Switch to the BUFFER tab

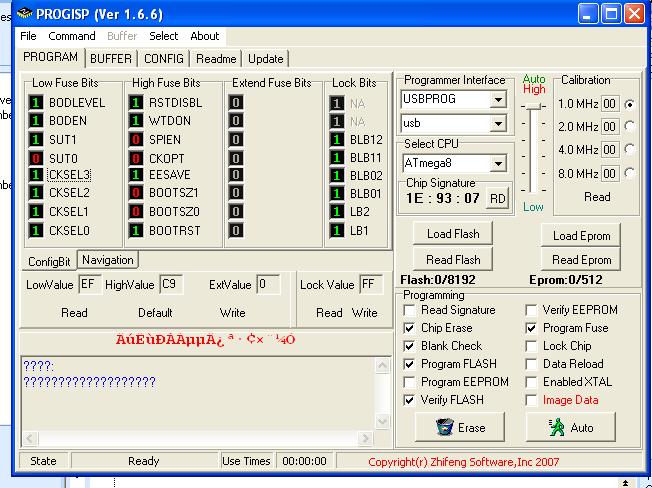111,58
